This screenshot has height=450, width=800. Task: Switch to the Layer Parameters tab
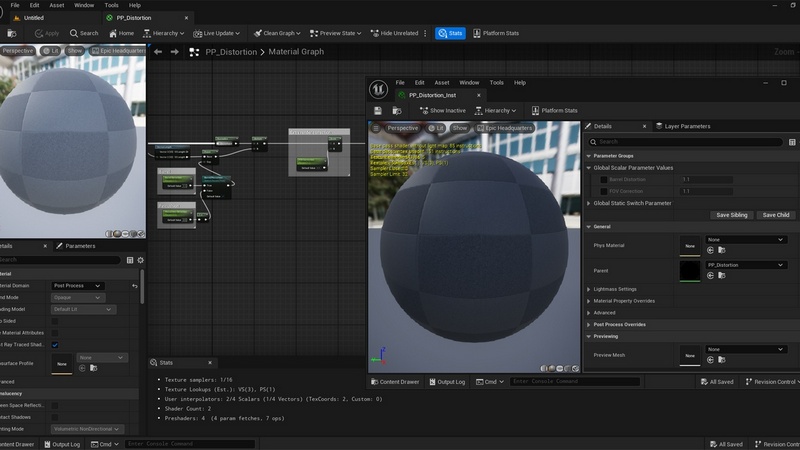coord(687,126)
